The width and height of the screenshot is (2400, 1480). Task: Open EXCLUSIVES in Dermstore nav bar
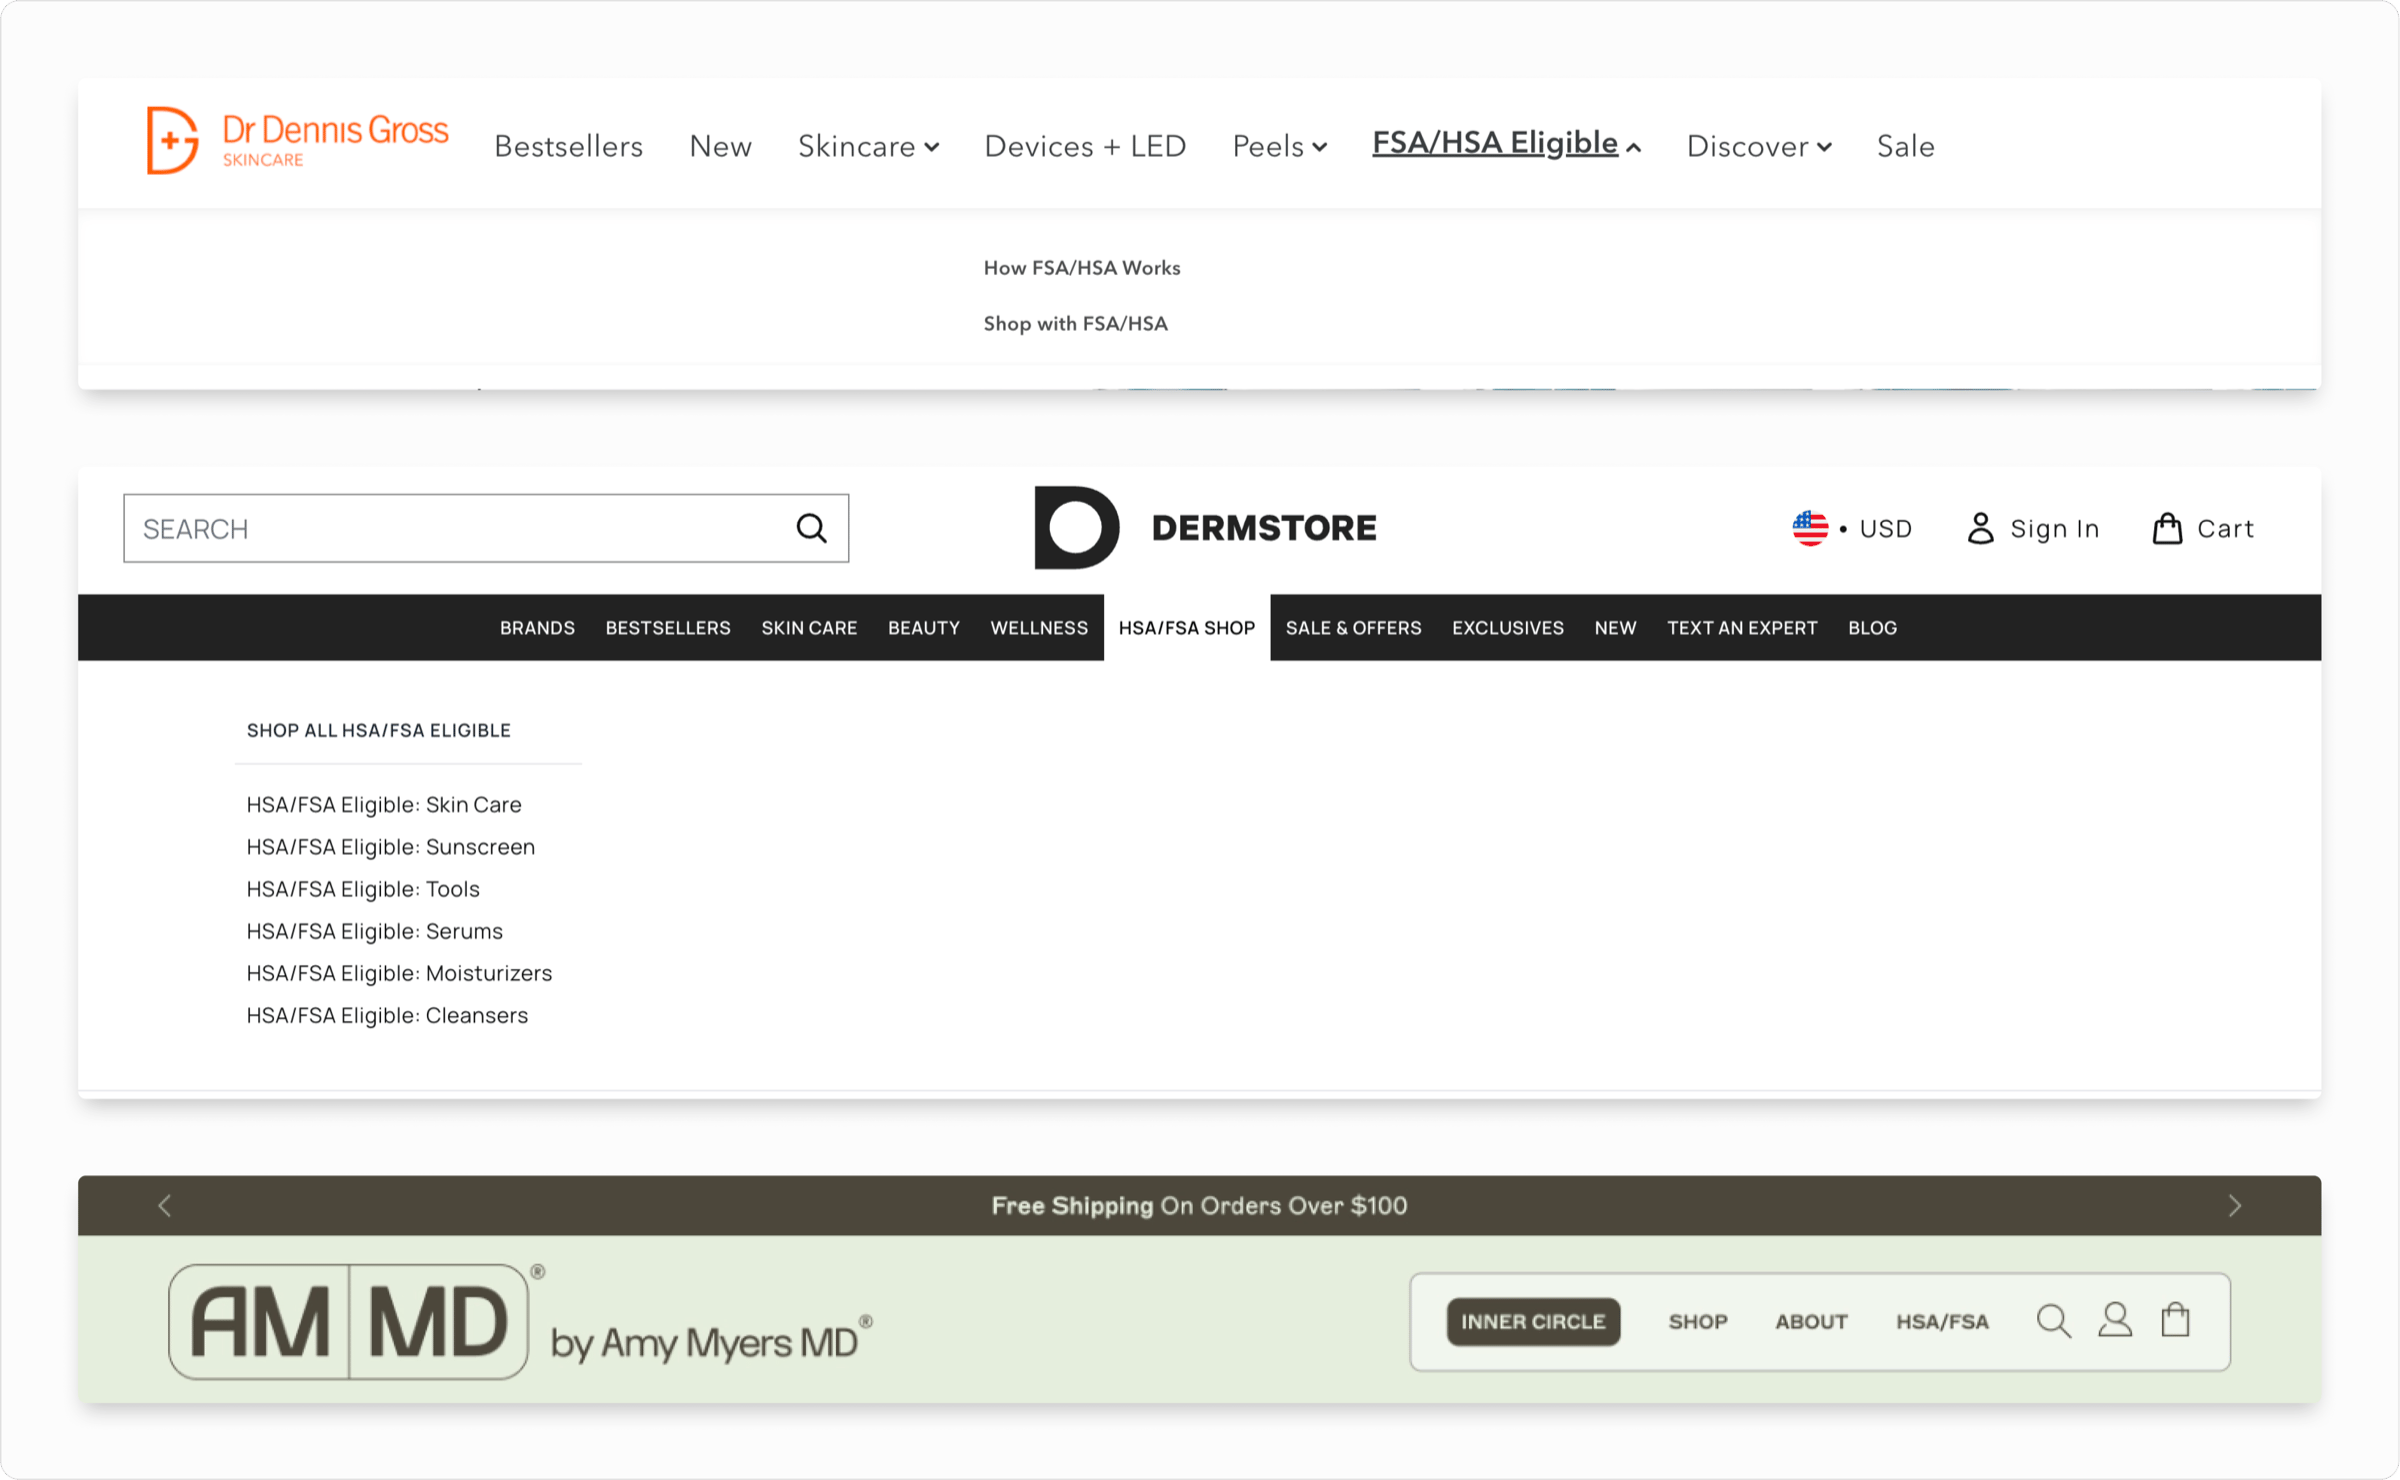(x=1507, y=628)
